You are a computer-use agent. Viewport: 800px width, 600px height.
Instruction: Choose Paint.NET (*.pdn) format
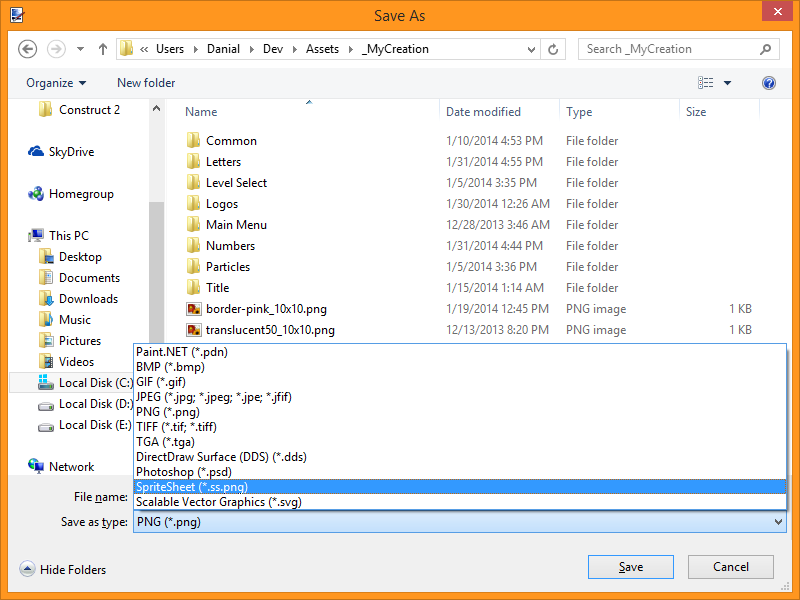(460, 352)
